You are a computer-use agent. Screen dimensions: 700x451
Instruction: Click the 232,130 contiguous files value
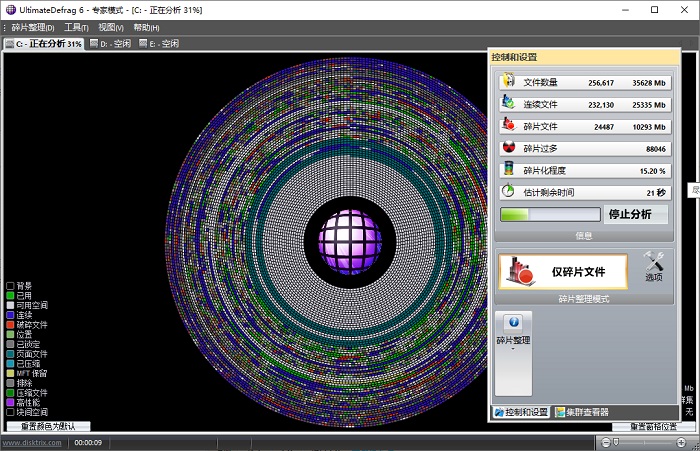pos(601,105)
